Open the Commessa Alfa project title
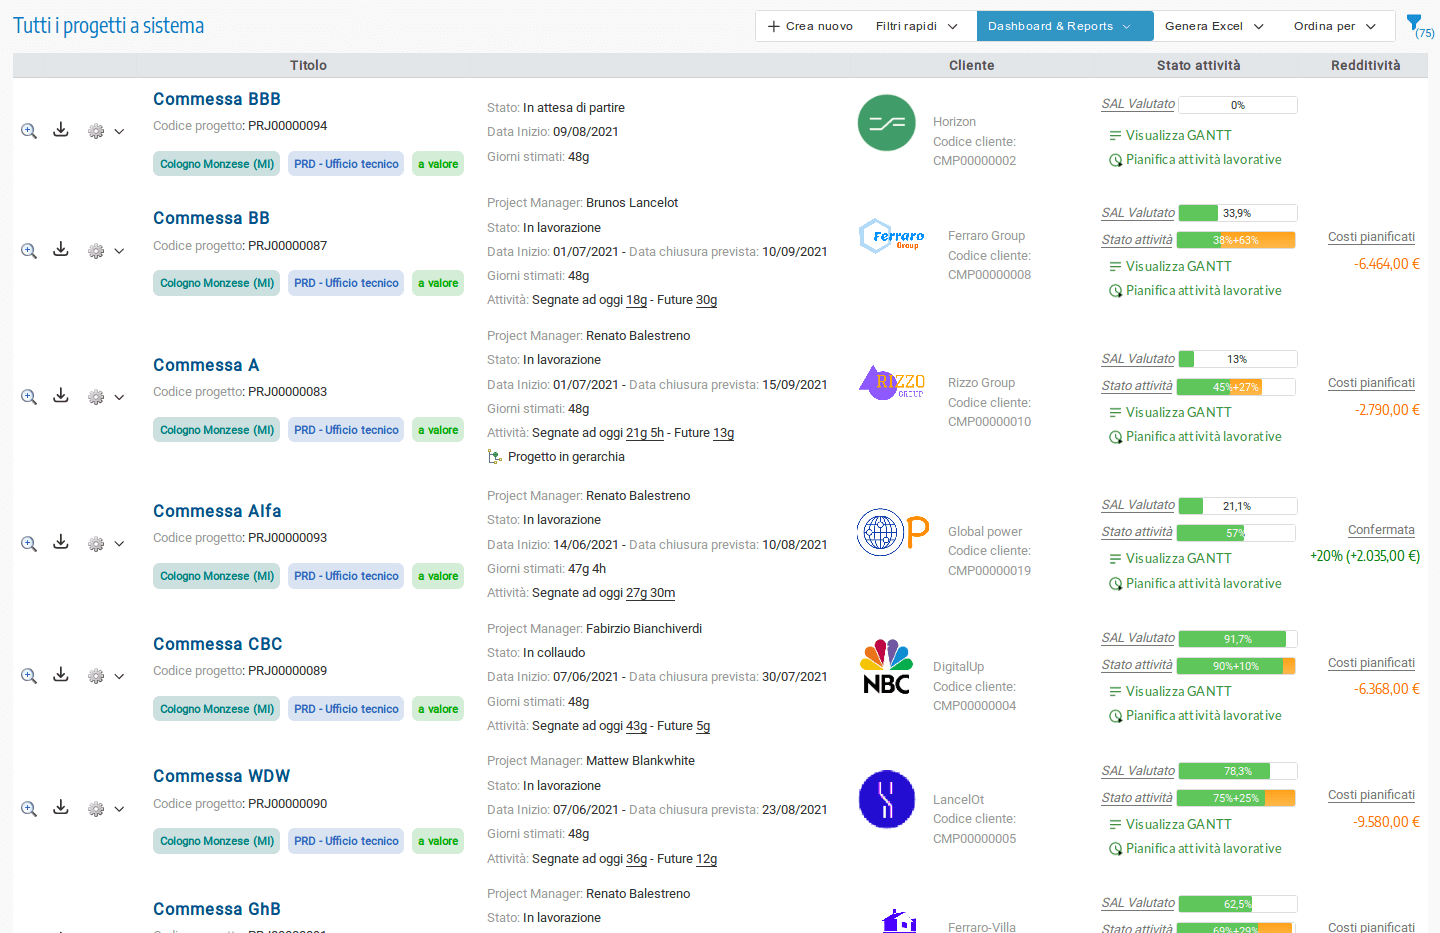The height and width of the screenshot is (933, 1440). pos(217,511)
